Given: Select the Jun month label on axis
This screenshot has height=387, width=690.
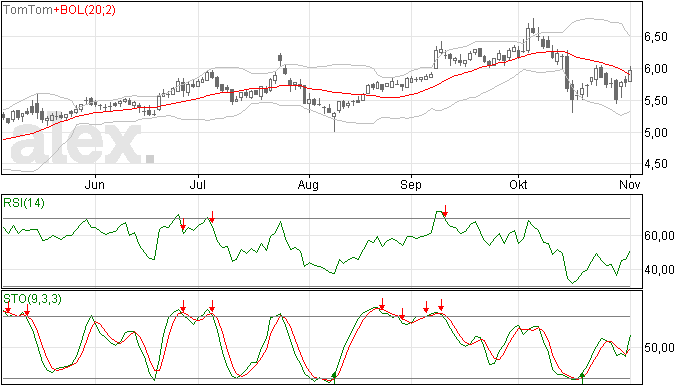Looking at the screenshot, I should tap(95, 184).
